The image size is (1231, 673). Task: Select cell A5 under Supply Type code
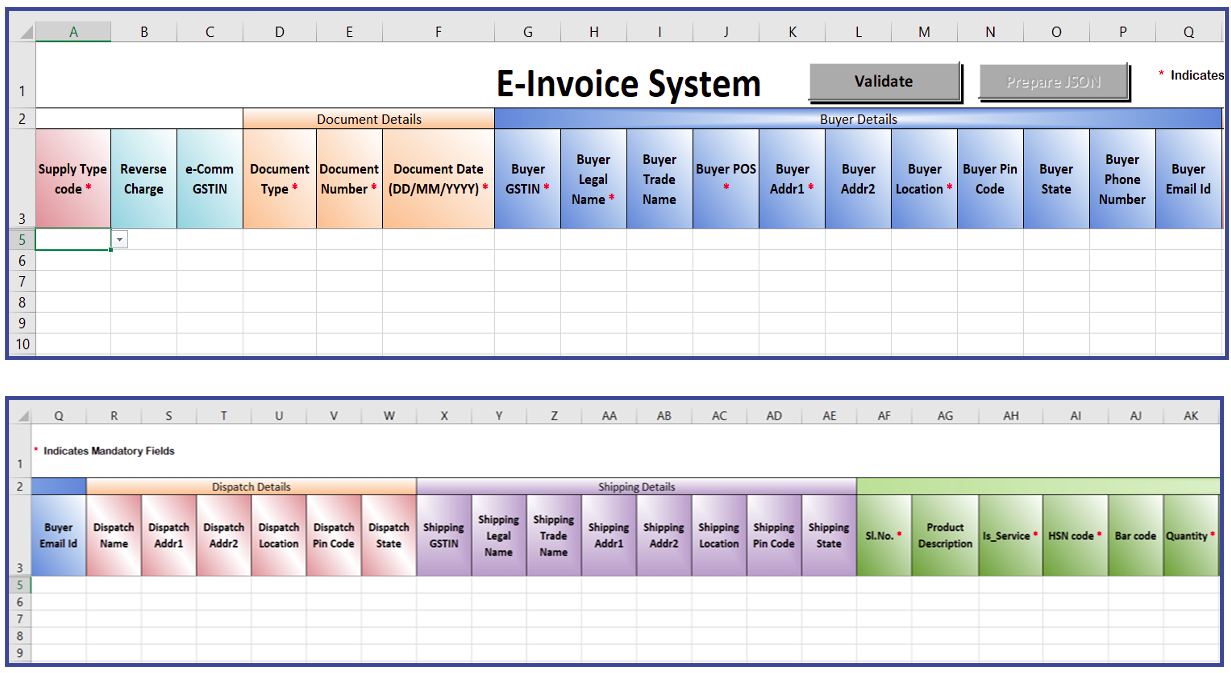point(70,239)
